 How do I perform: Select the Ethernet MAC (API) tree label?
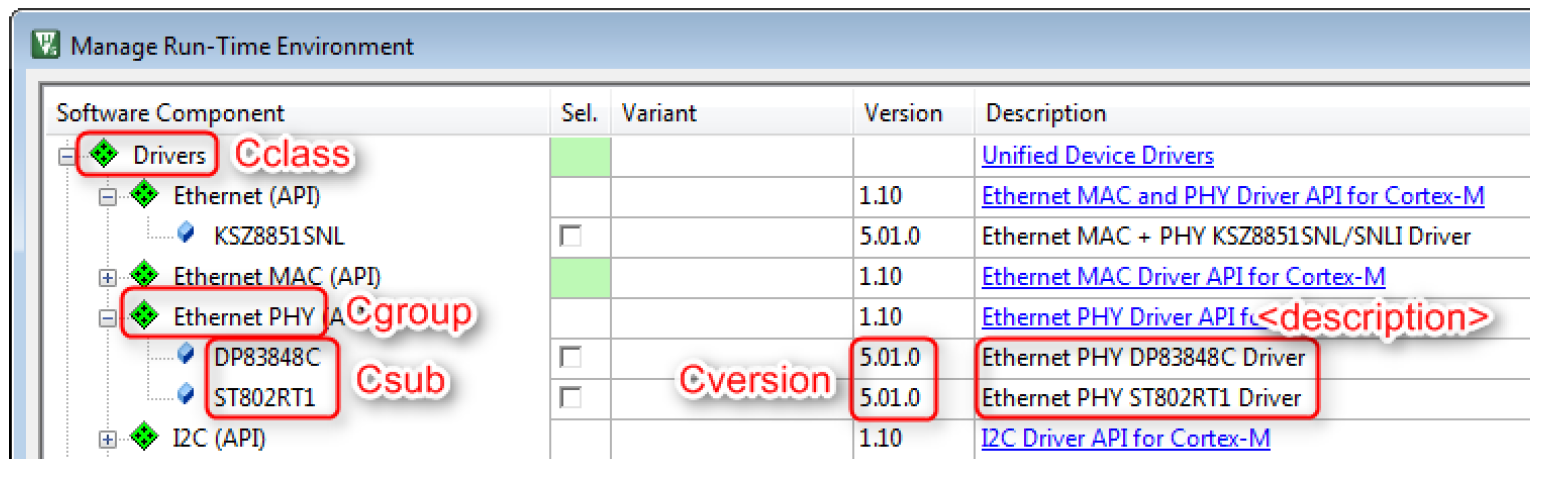(277, 276)
